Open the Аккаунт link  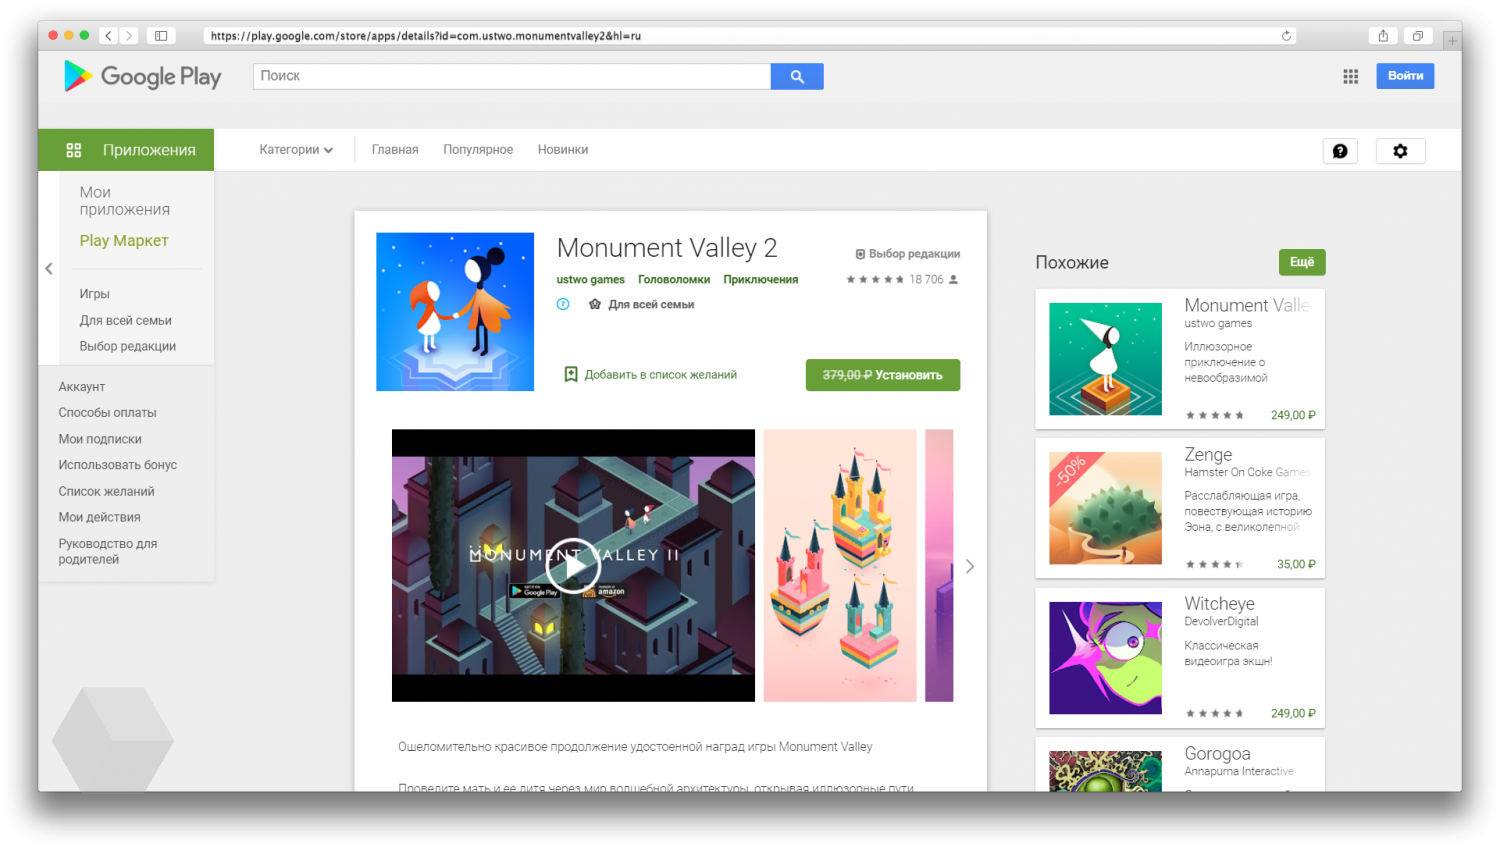[x=82, y=387]
